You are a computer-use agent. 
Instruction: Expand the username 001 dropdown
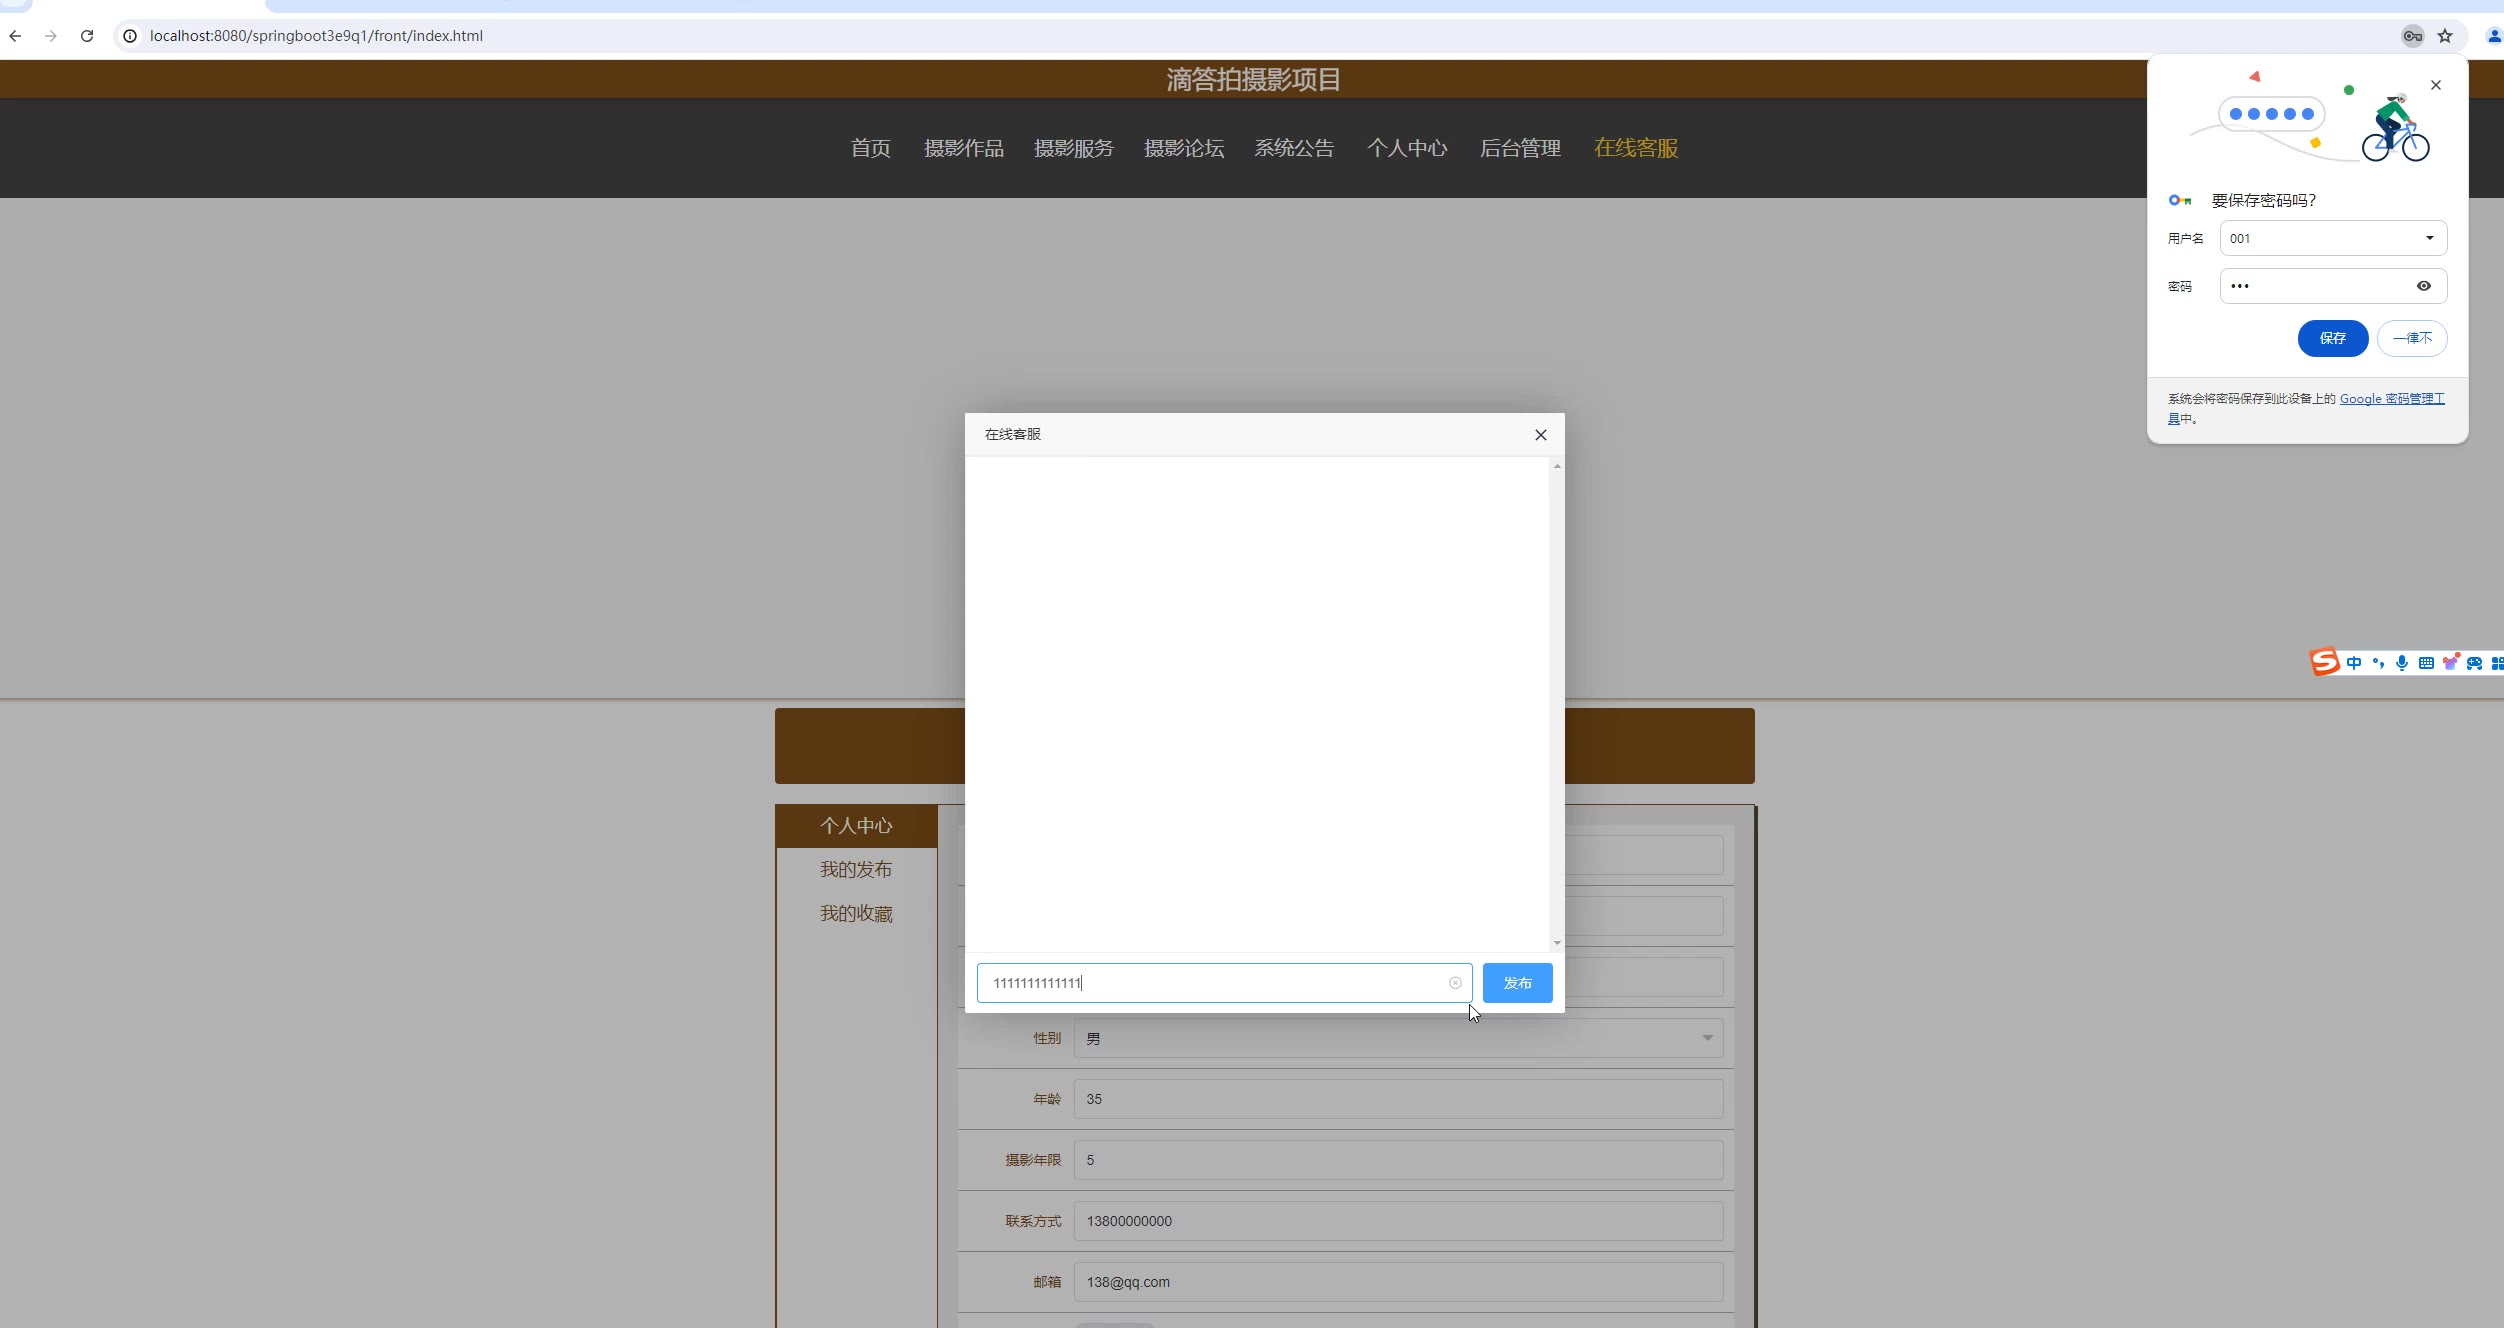coord(2429,238)
